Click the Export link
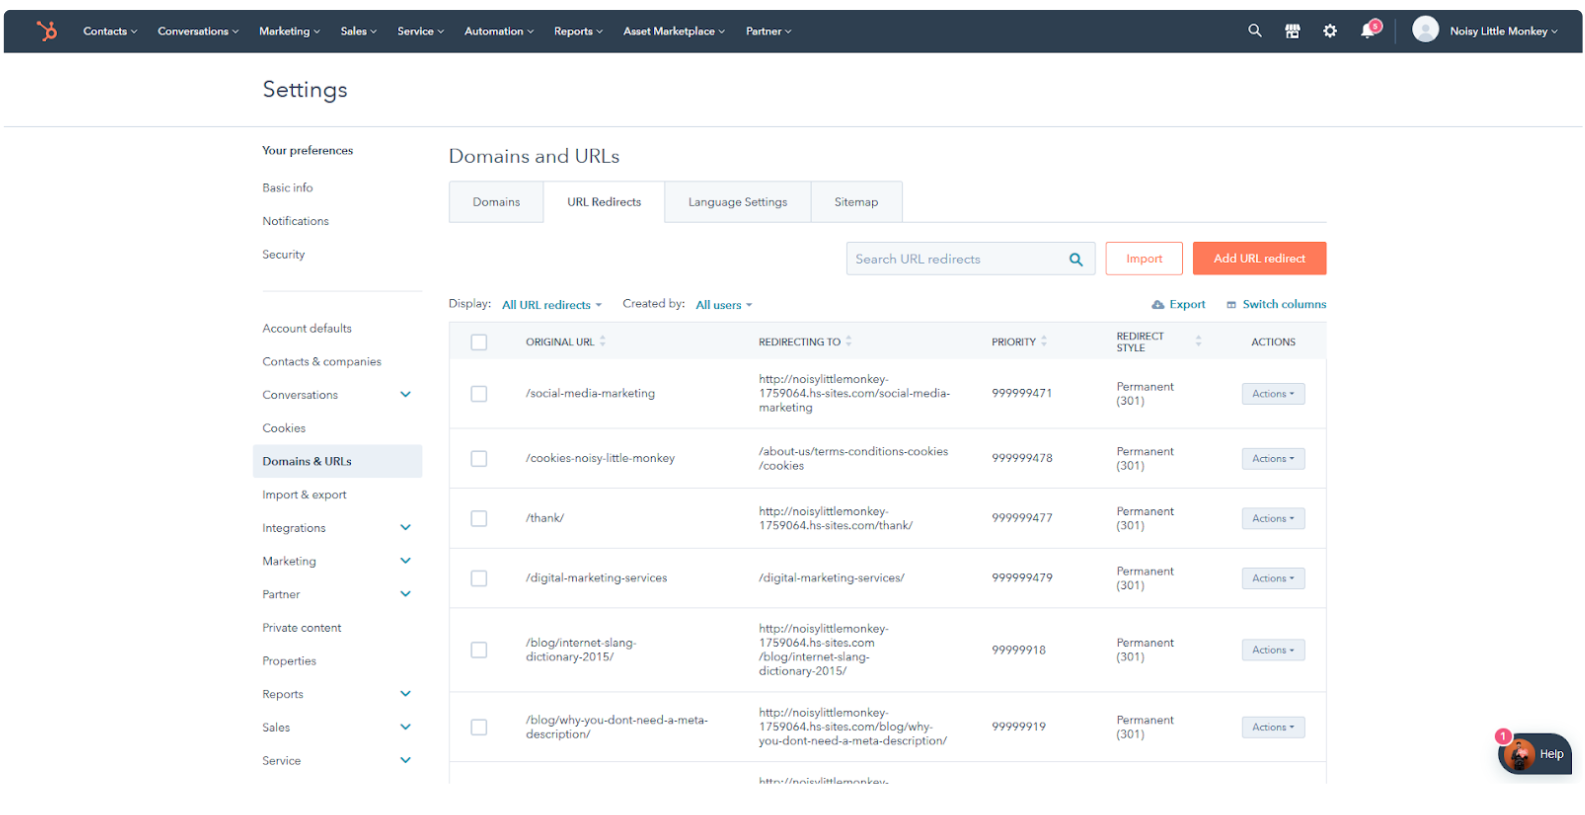The image size is (1585, 815). point(1179,305)
